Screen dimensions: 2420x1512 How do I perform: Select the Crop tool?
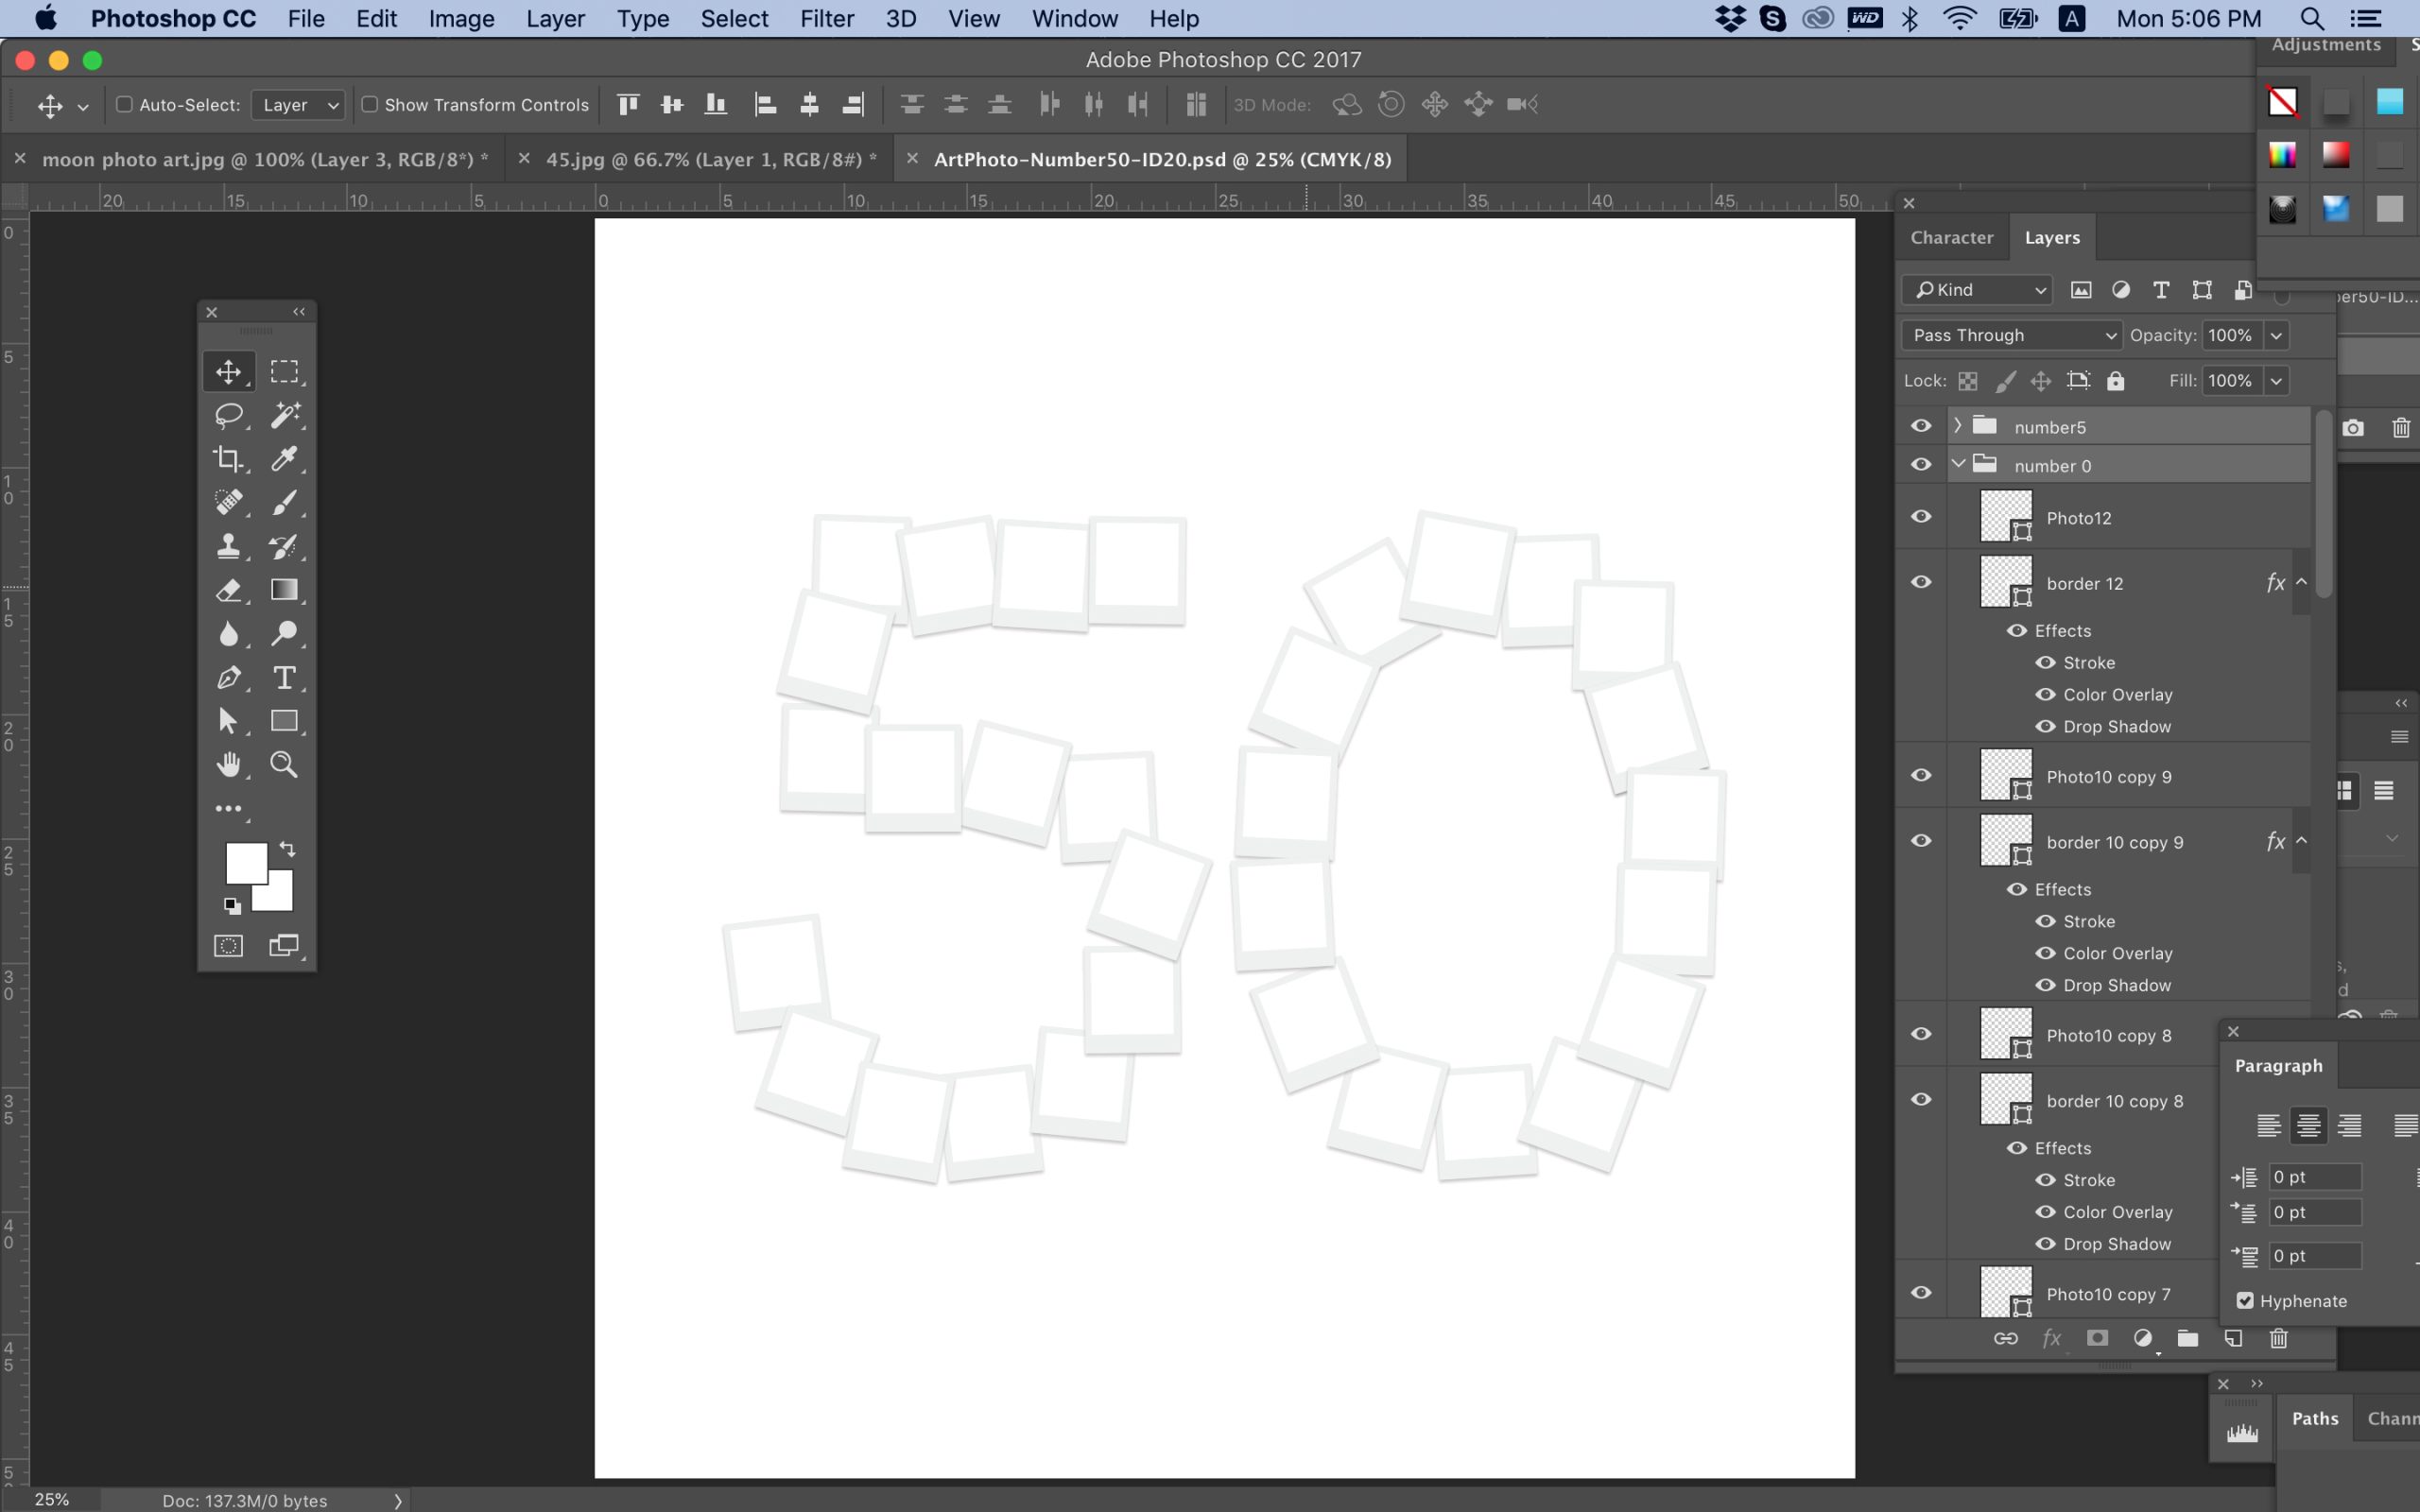[229, 459]
